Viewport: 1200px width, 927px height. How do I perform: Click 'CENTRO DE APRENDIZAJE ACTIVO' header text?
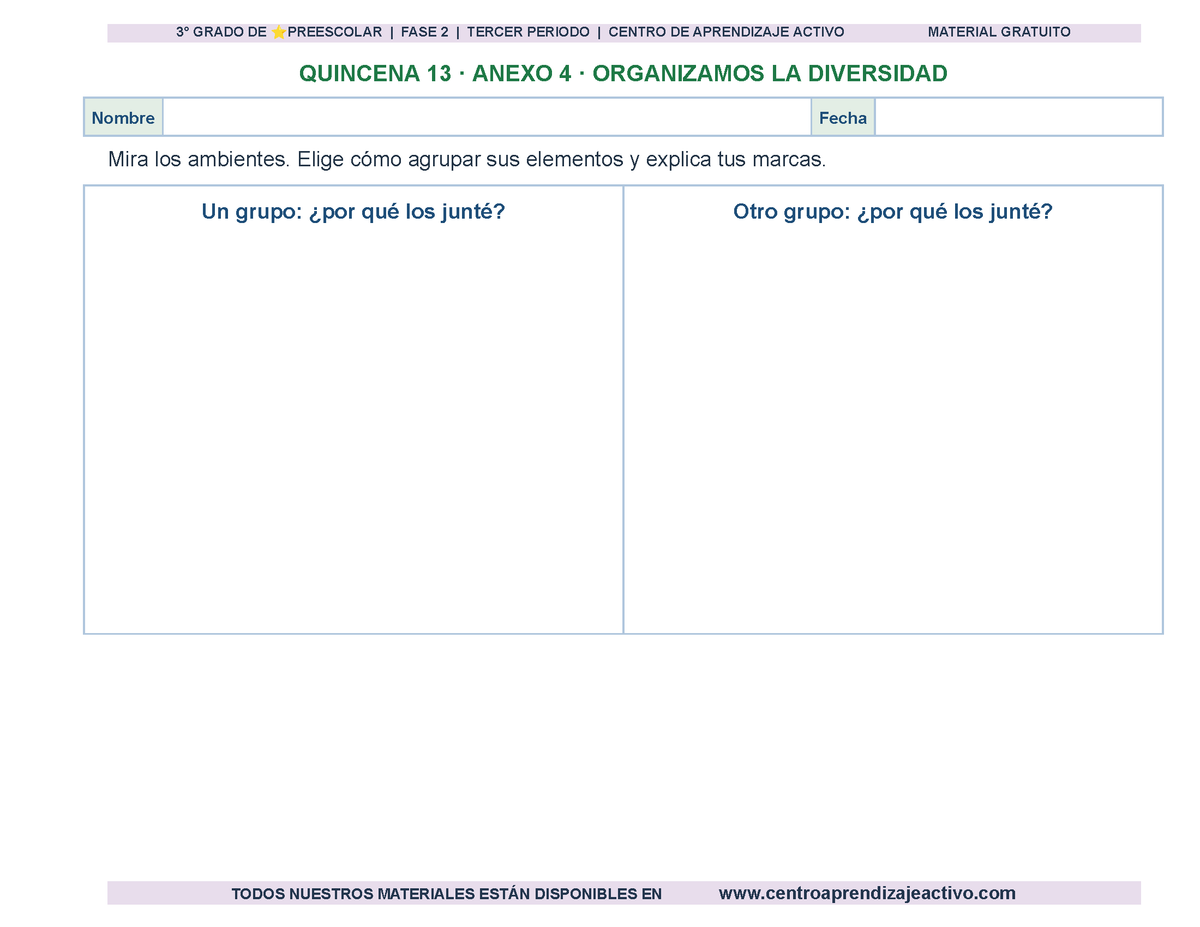click(726, 32)
